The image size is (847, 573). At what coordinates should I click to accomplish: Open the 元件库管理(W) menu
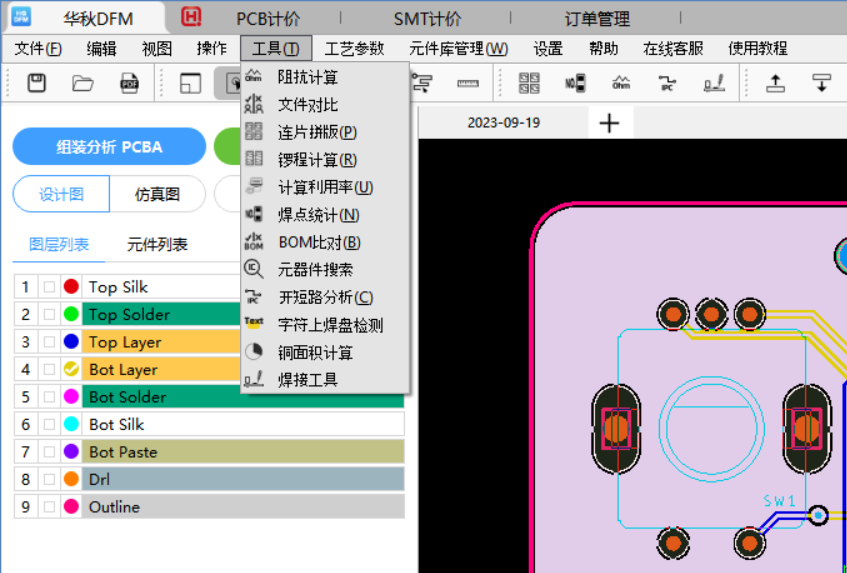pos(459,49)
